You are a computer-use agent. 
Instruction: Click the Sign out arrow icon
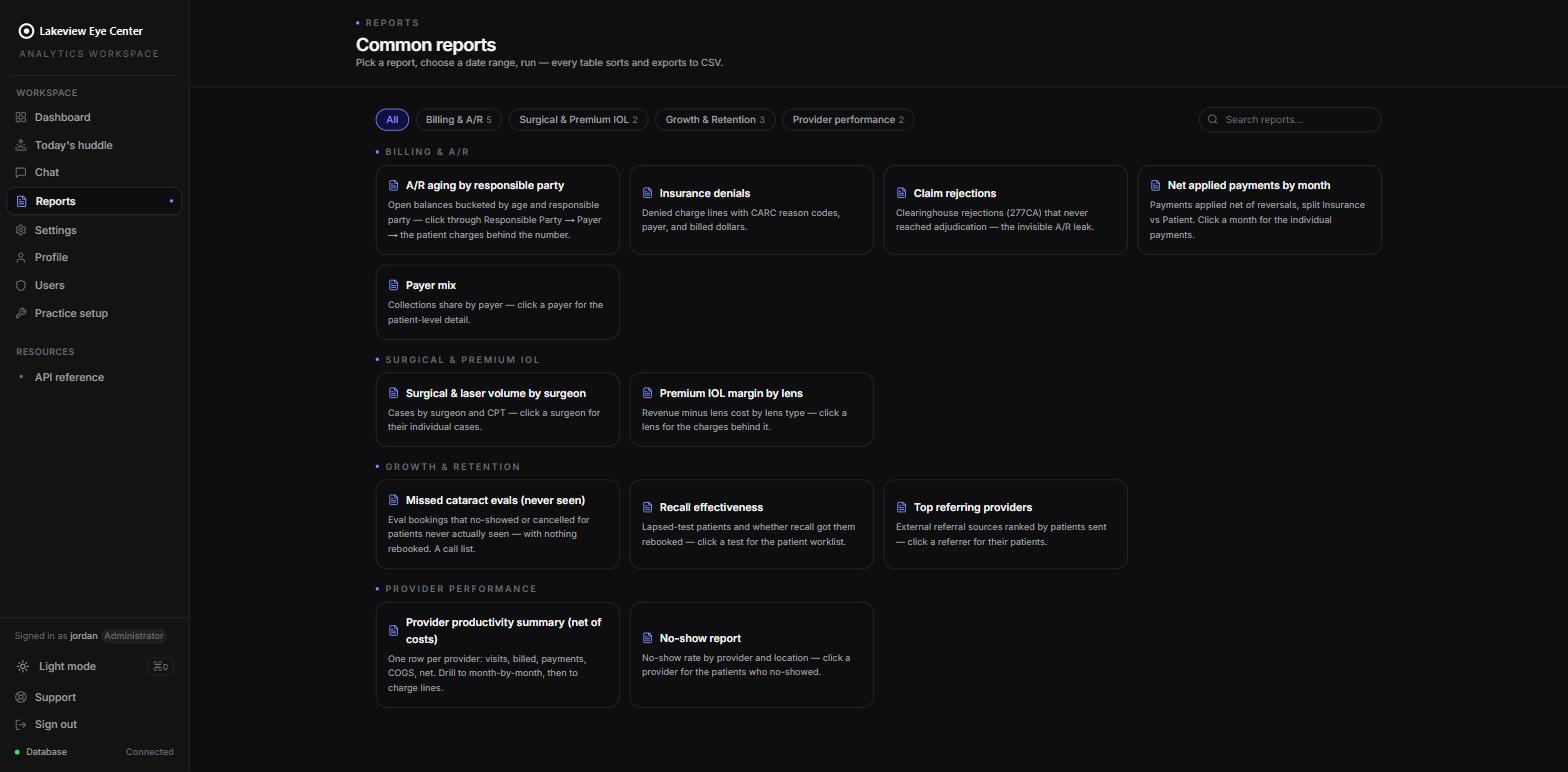(x=21, y=724)
